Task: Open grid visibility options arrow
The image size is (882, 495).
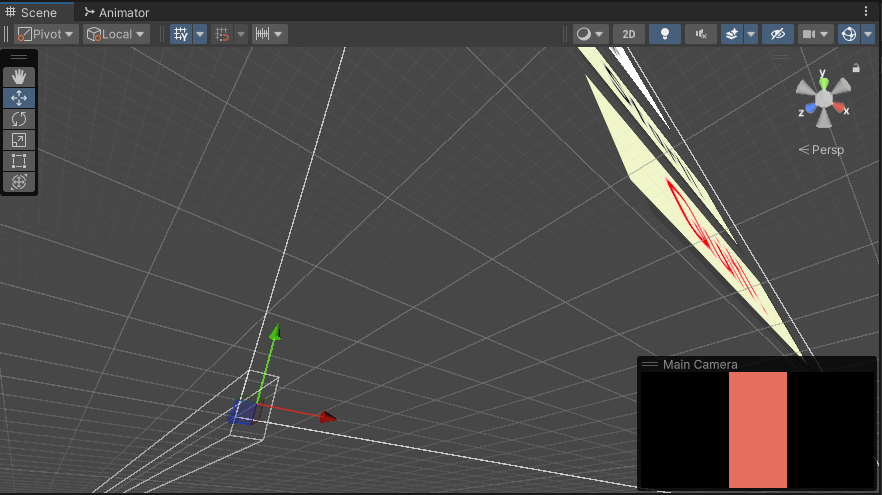Action: (200, 34)
